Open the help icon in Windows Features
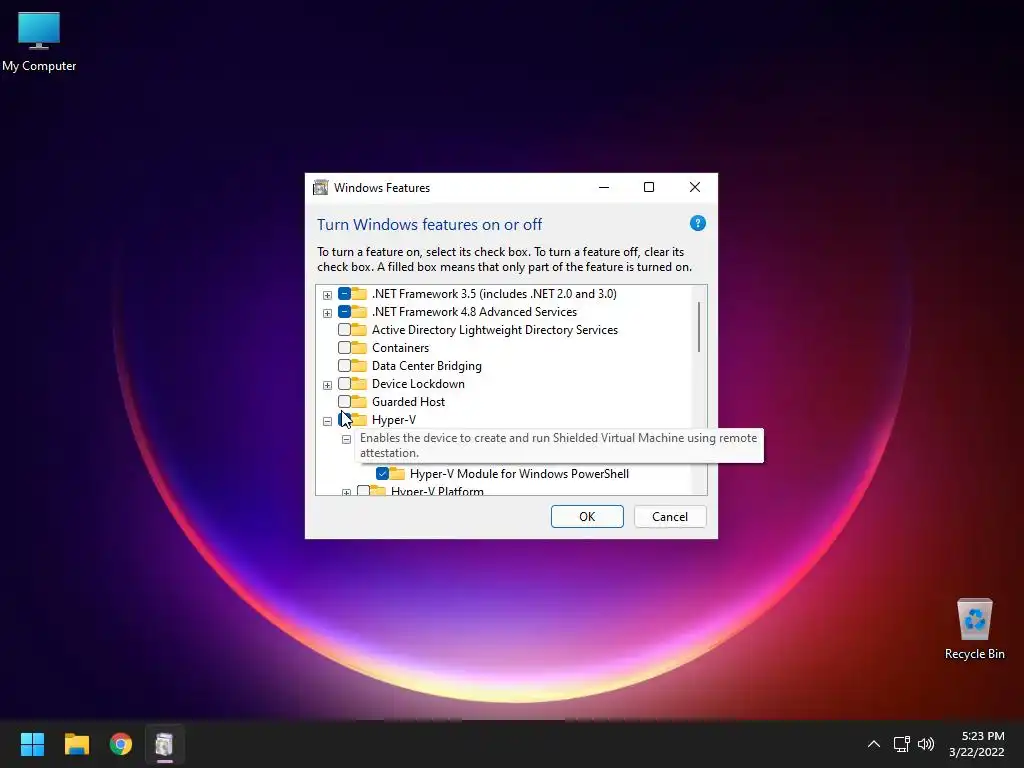 click(x=697, y=223)
